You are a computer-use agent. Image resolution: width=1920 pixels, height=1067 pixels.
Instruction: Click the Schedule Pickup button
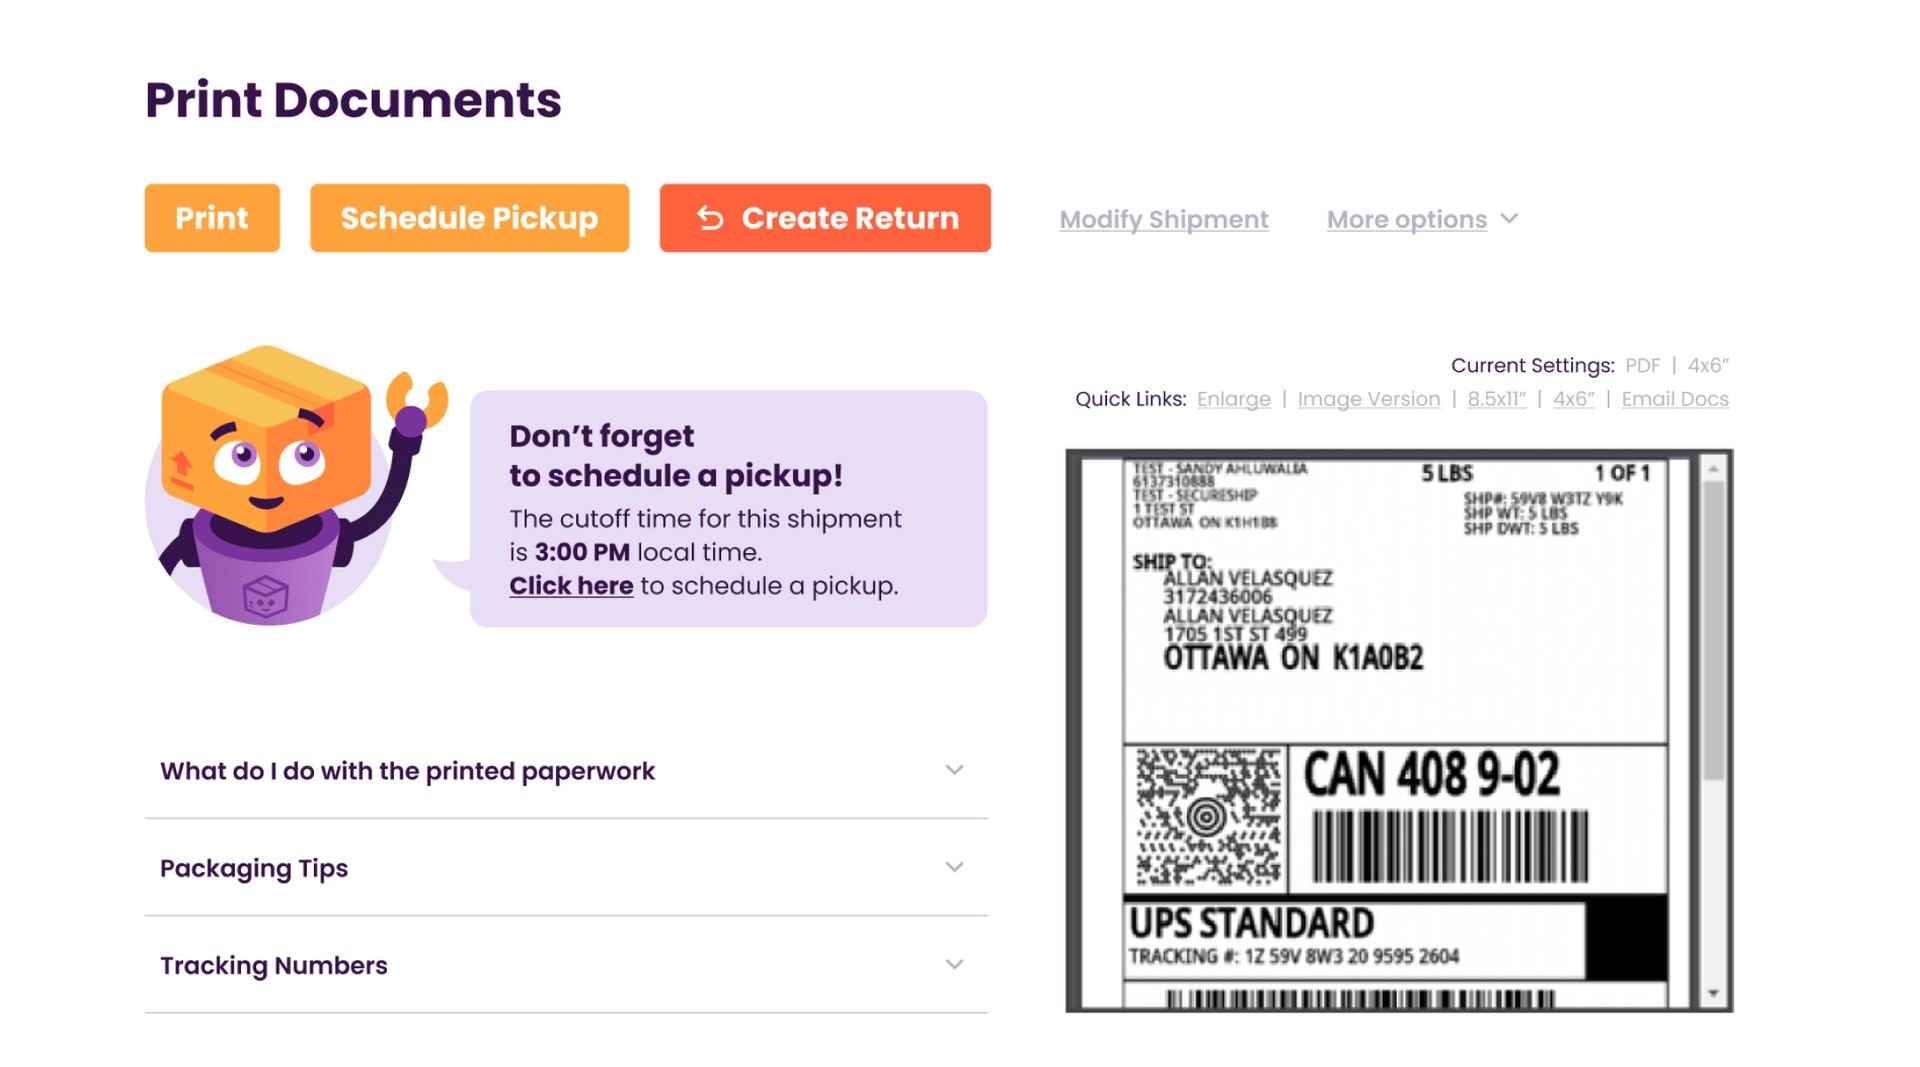tap(468, 218)
